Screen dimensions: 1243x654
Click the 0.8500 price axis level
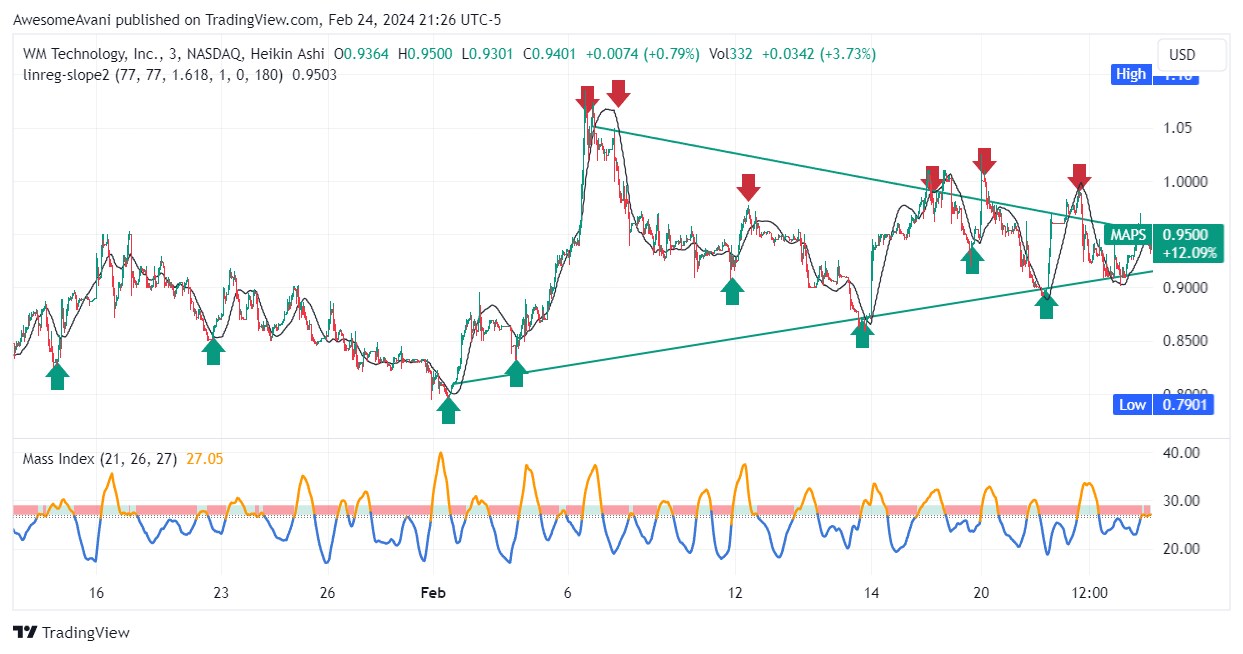(x=1183, y=341)
